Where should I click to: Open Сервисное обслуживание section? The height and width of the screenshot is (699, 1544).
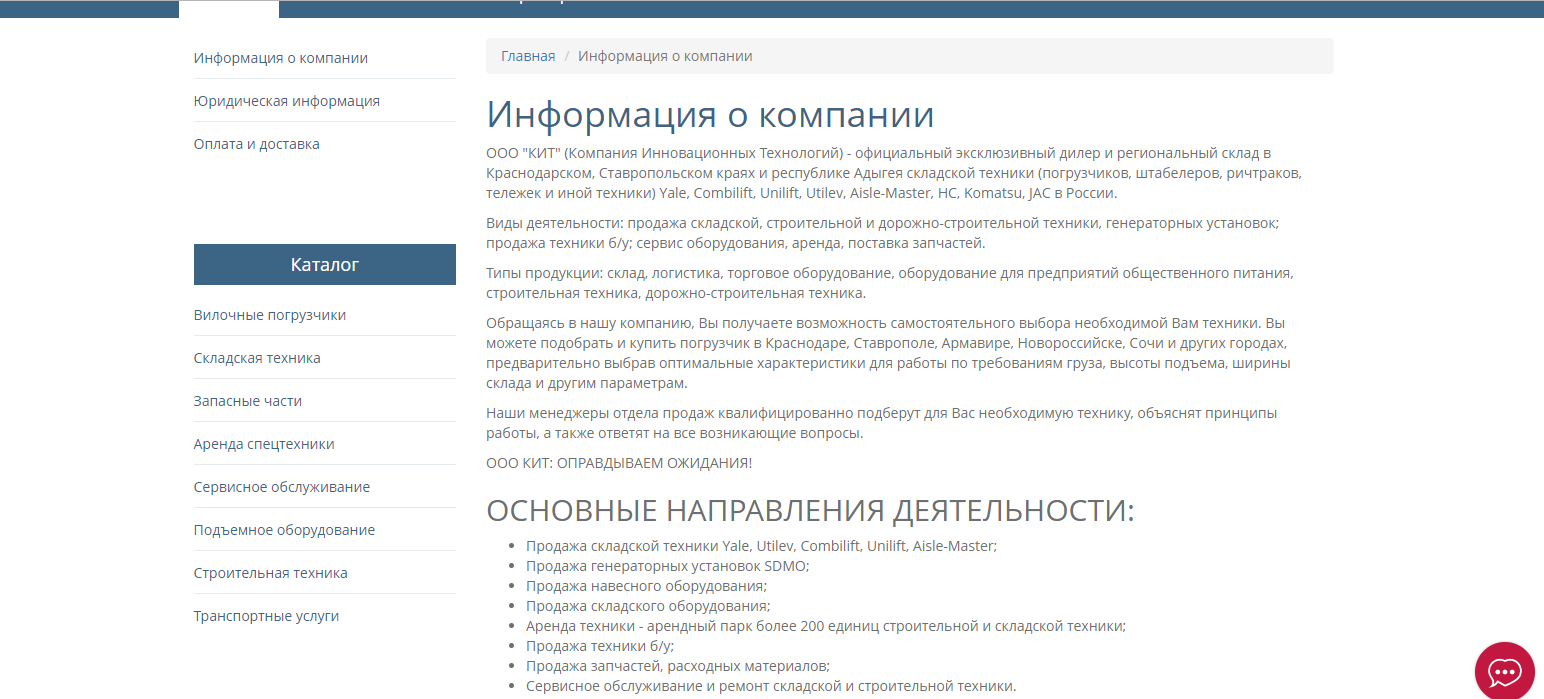pyautogui.click(x=282, y=487)
